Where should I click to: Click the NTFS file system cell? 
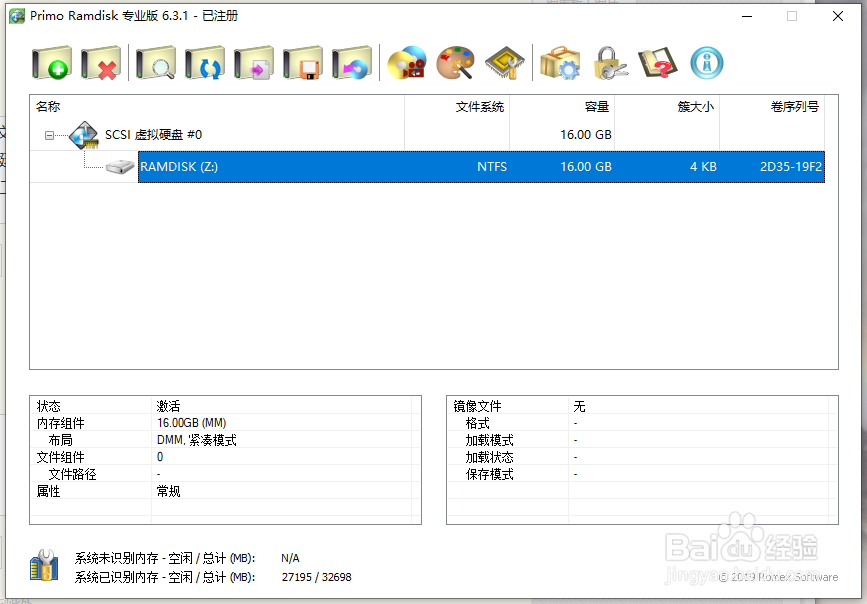(x=492, y=166)
